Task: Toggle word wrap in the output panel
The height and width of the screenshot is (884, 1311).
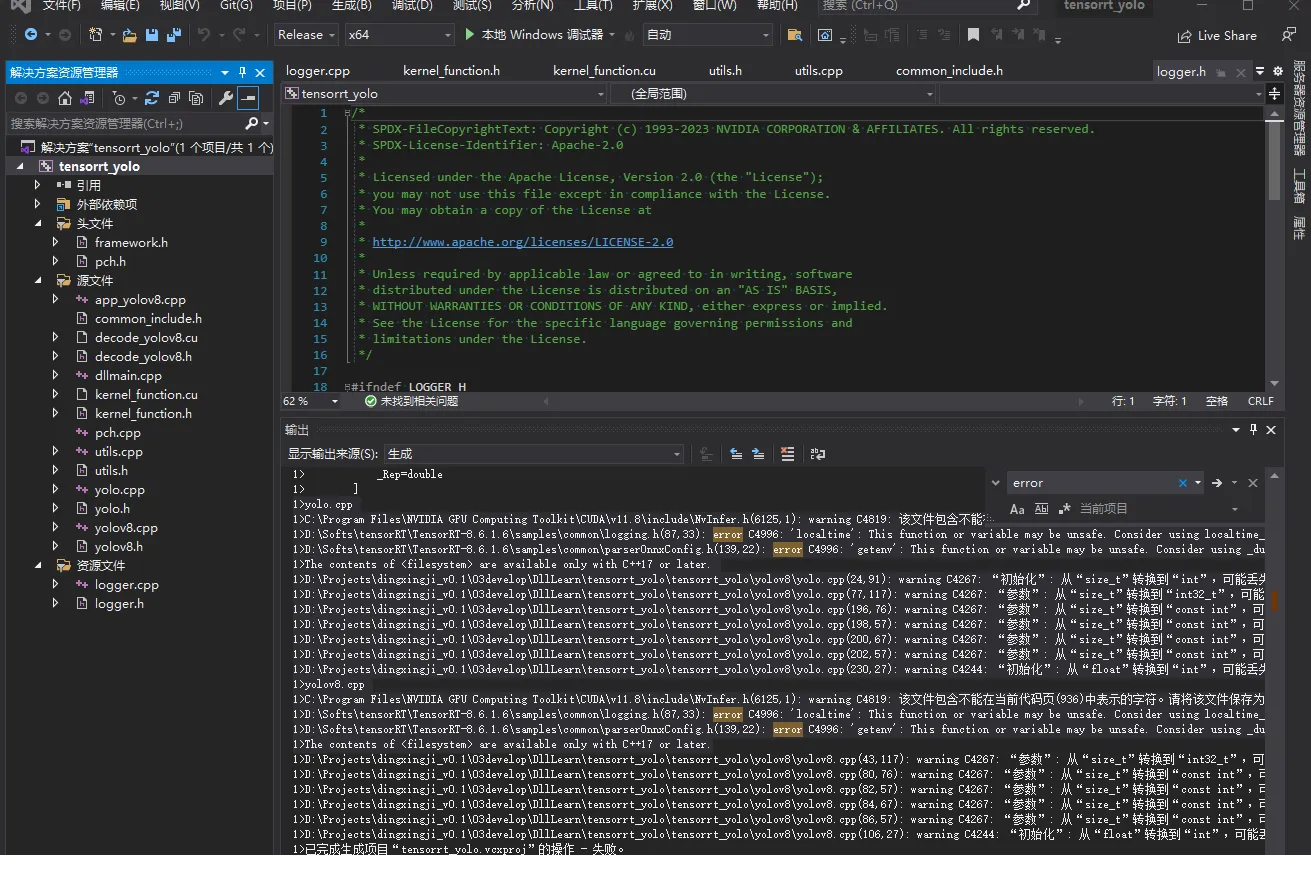Action: click(818, 454)
